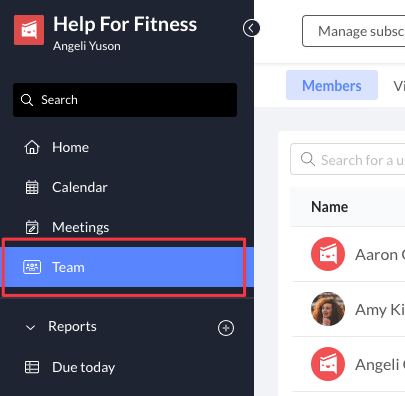405x396 pixels.
Task: Collapse the sidebar with the arrow button
Action: click(x=251, y=28)
